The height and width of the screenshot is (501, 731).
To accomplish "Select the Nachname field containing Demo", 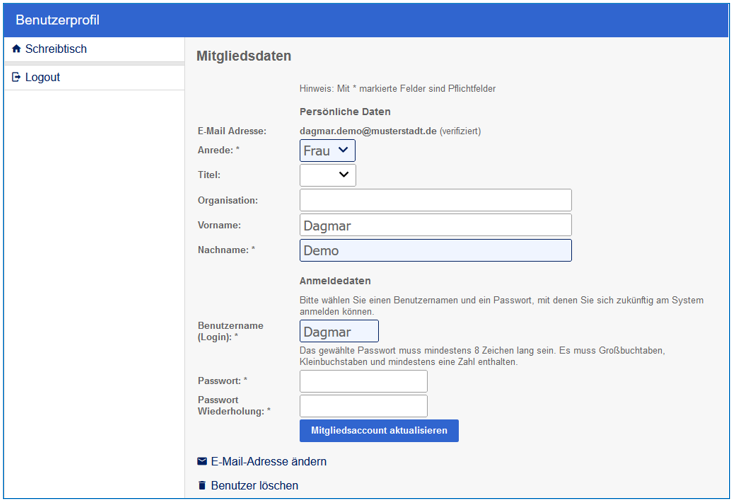I will click(435, 250).
